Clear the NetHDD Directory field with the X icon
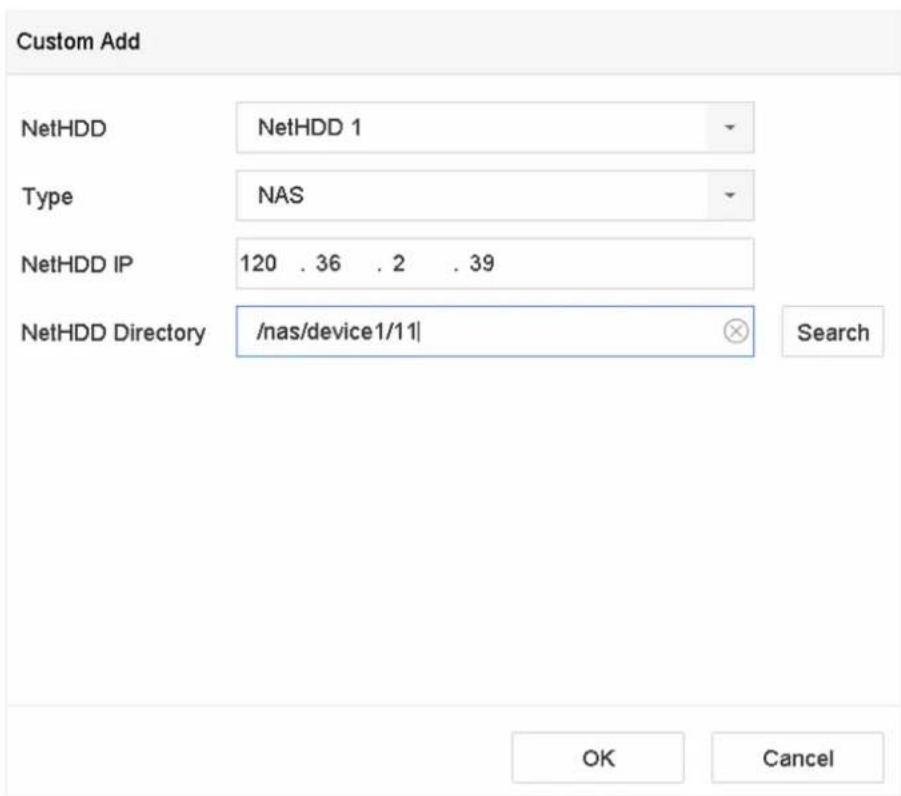 (736, 331)
